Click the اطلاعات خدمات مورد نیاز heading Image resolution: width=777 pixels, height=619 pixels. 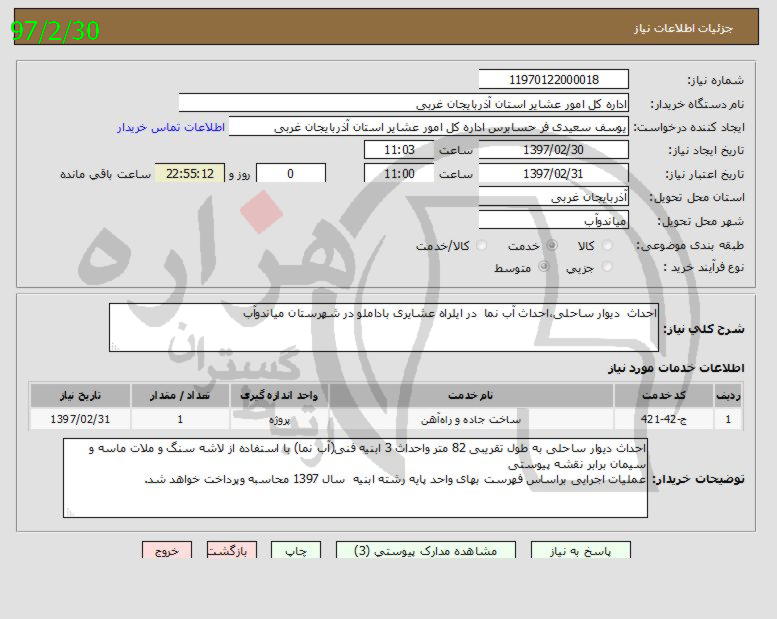676,368
